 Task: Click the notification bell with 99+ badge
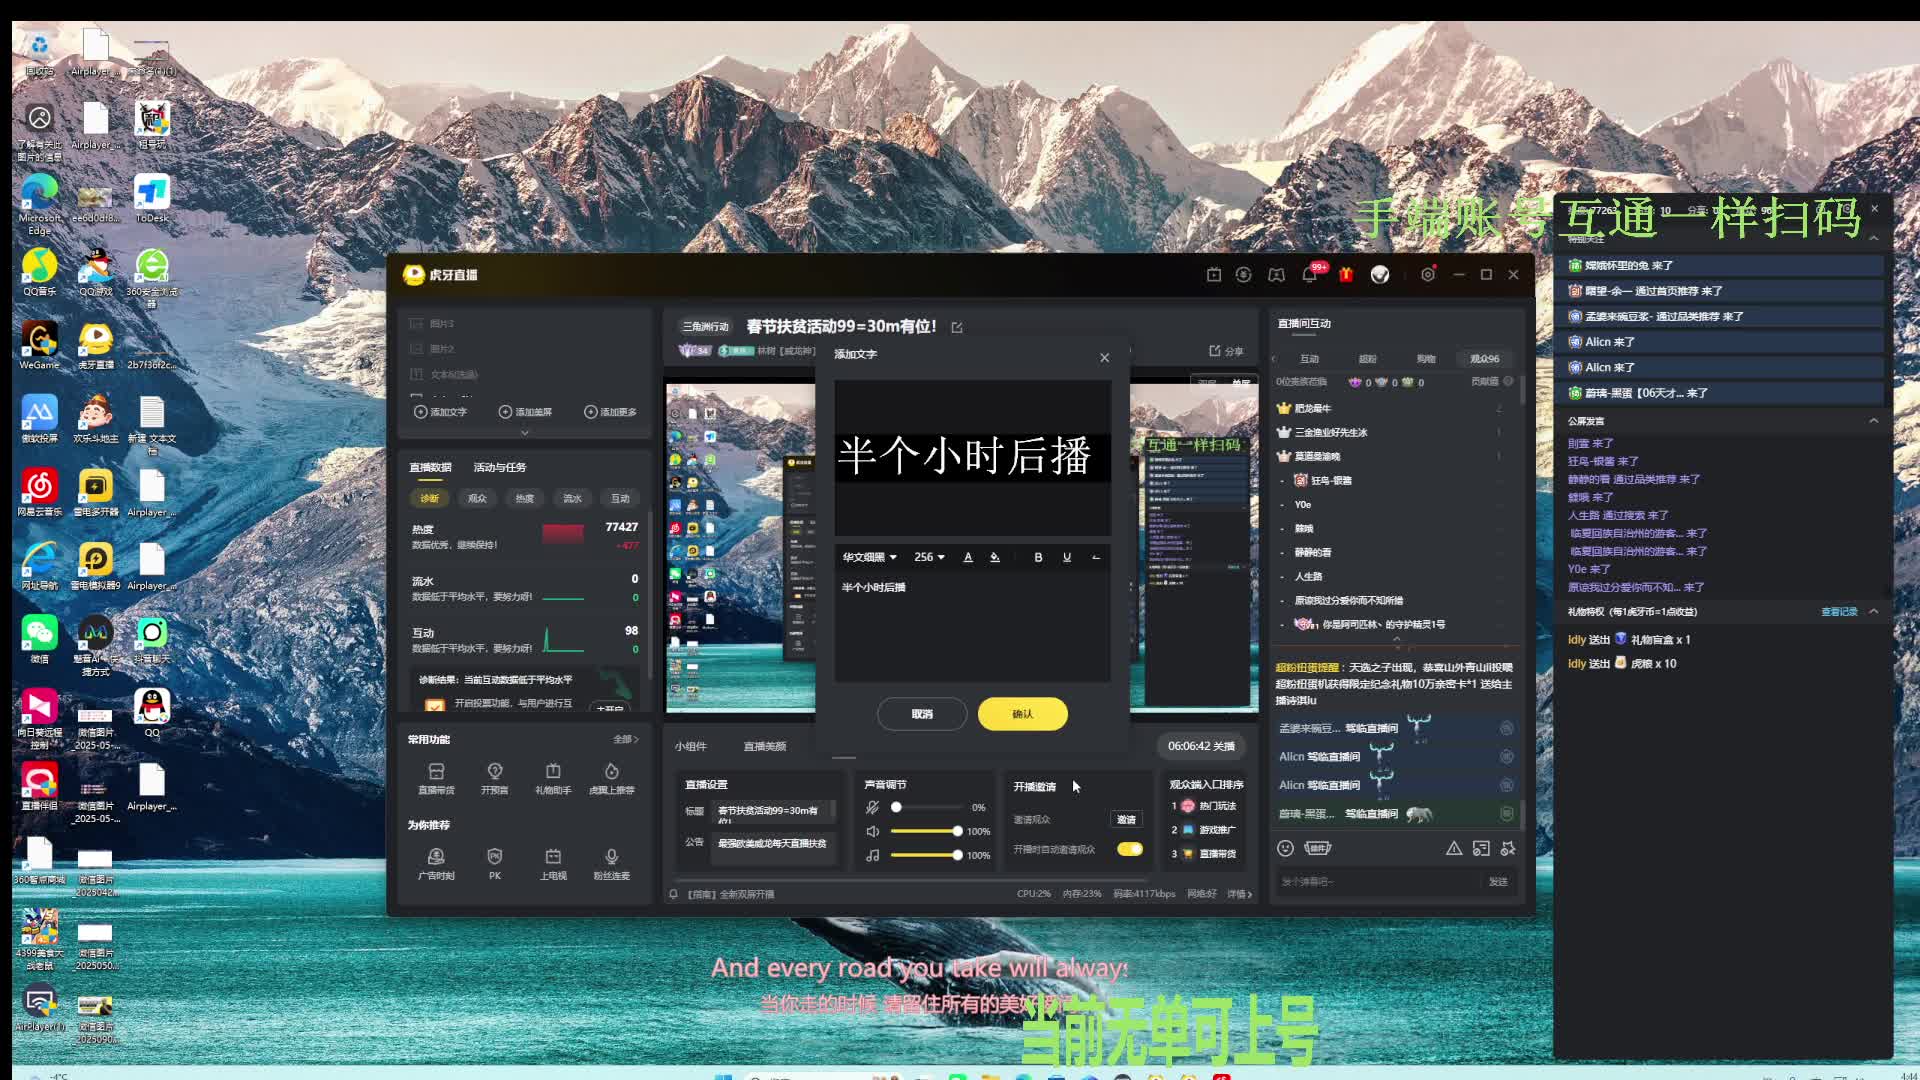(1309, 274)
